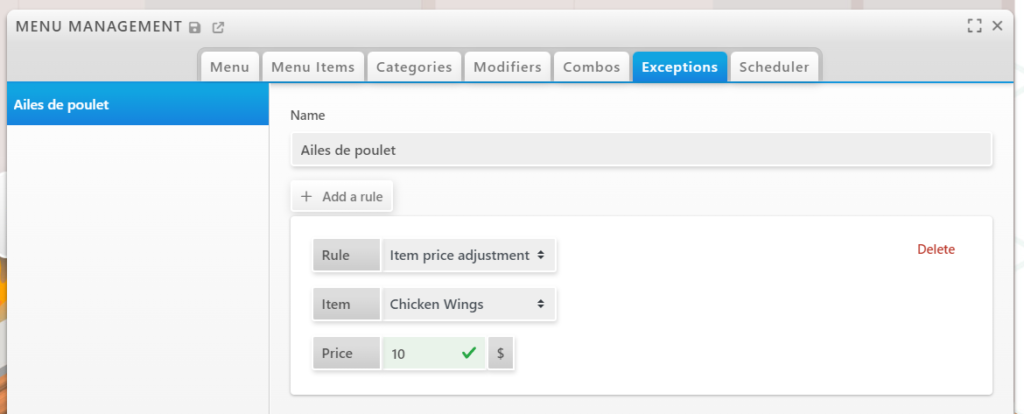The height and width of the screenshot is (414, 1024).
Task: Go to the Categories tab
Action: [414, 67]
